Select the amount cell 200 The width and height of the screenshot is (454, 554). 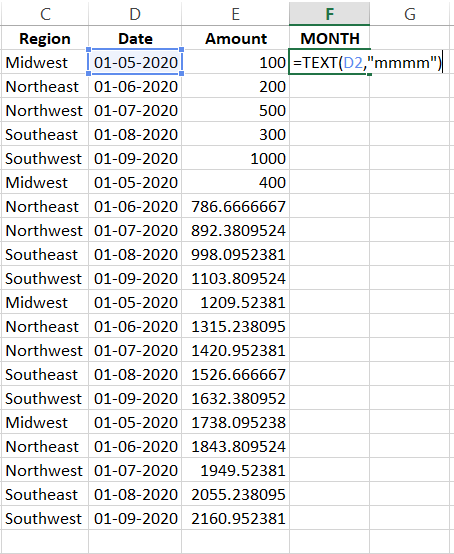point(235,86)
